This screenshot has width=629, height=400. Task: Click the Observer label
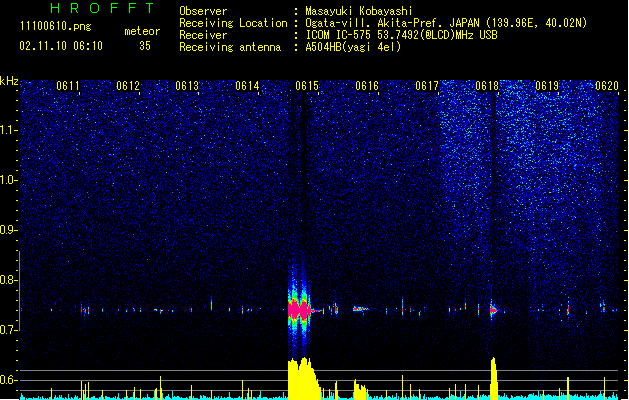click(203, 11)
